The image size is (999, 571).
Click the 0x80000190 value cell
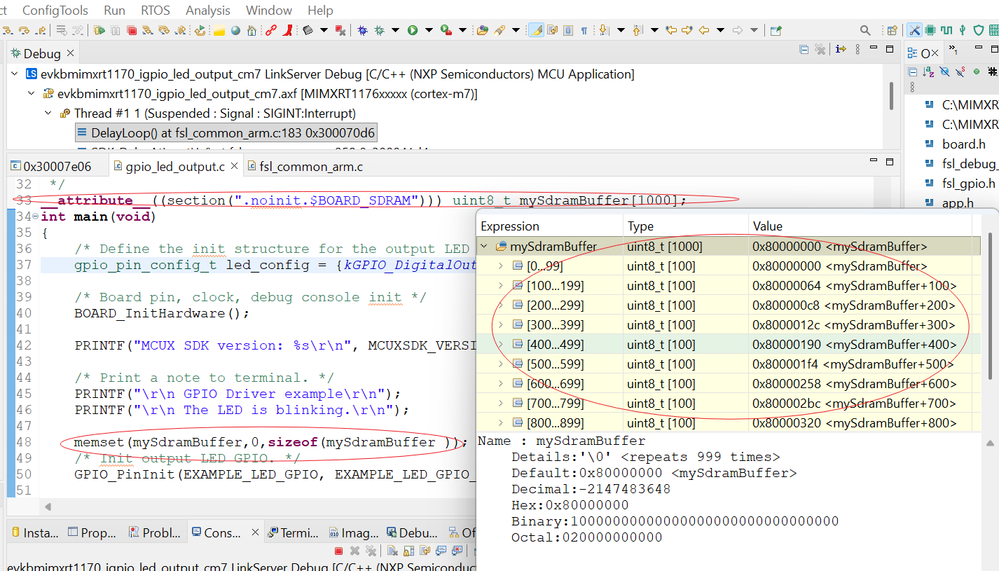point(860,344)
